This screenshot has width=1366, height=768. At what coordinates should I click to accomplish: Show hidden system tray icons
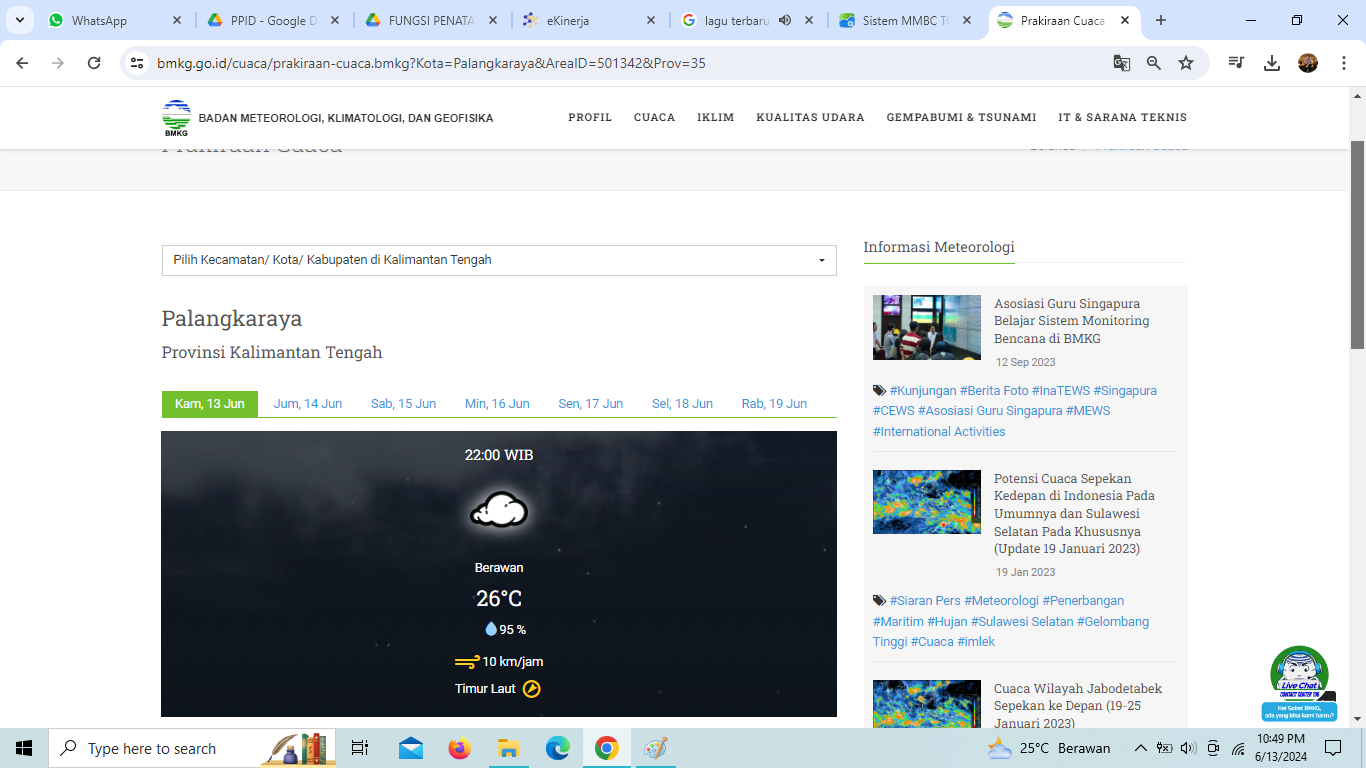click(1140, 748)
